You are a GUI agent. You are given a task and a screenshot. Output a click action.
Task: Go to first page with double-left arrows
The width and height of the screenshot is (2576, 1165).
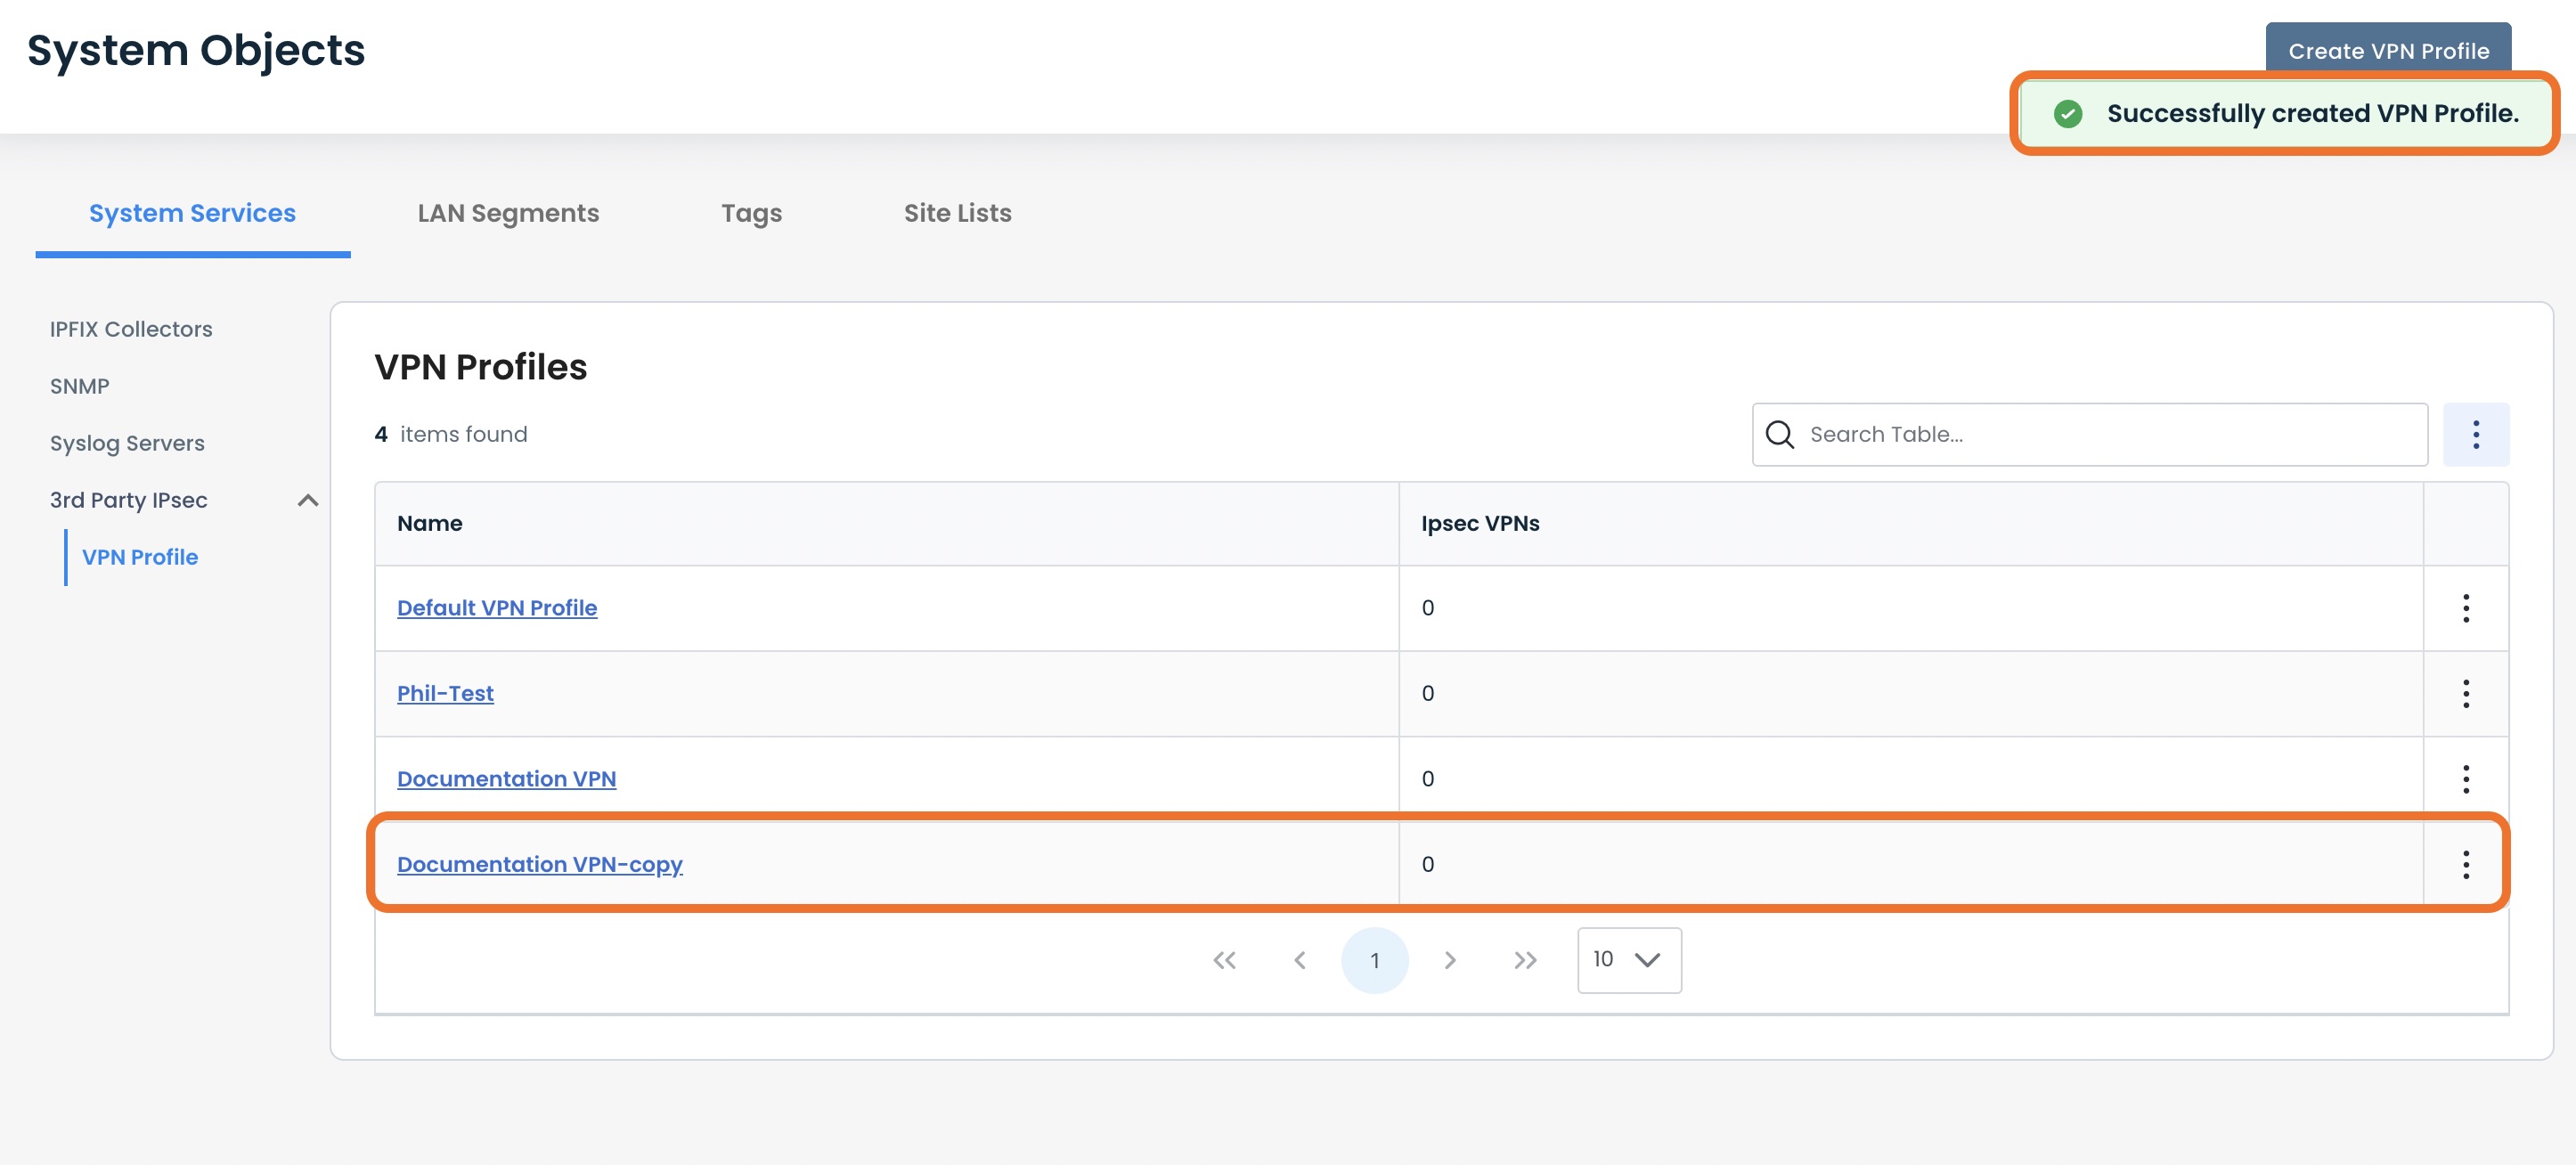pos(1224,960)
